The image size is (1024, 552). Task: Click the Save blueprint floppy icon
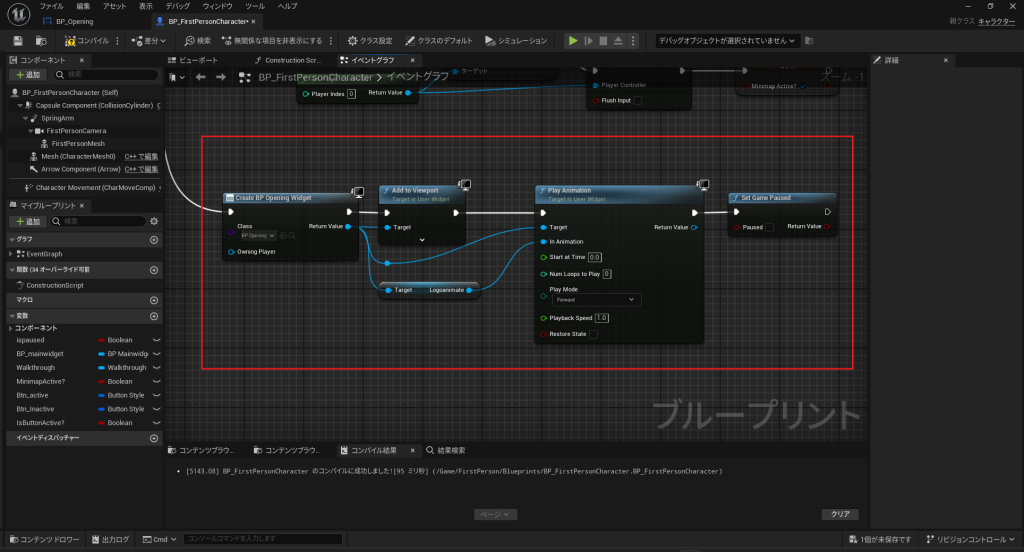click(x=18, y=41)
